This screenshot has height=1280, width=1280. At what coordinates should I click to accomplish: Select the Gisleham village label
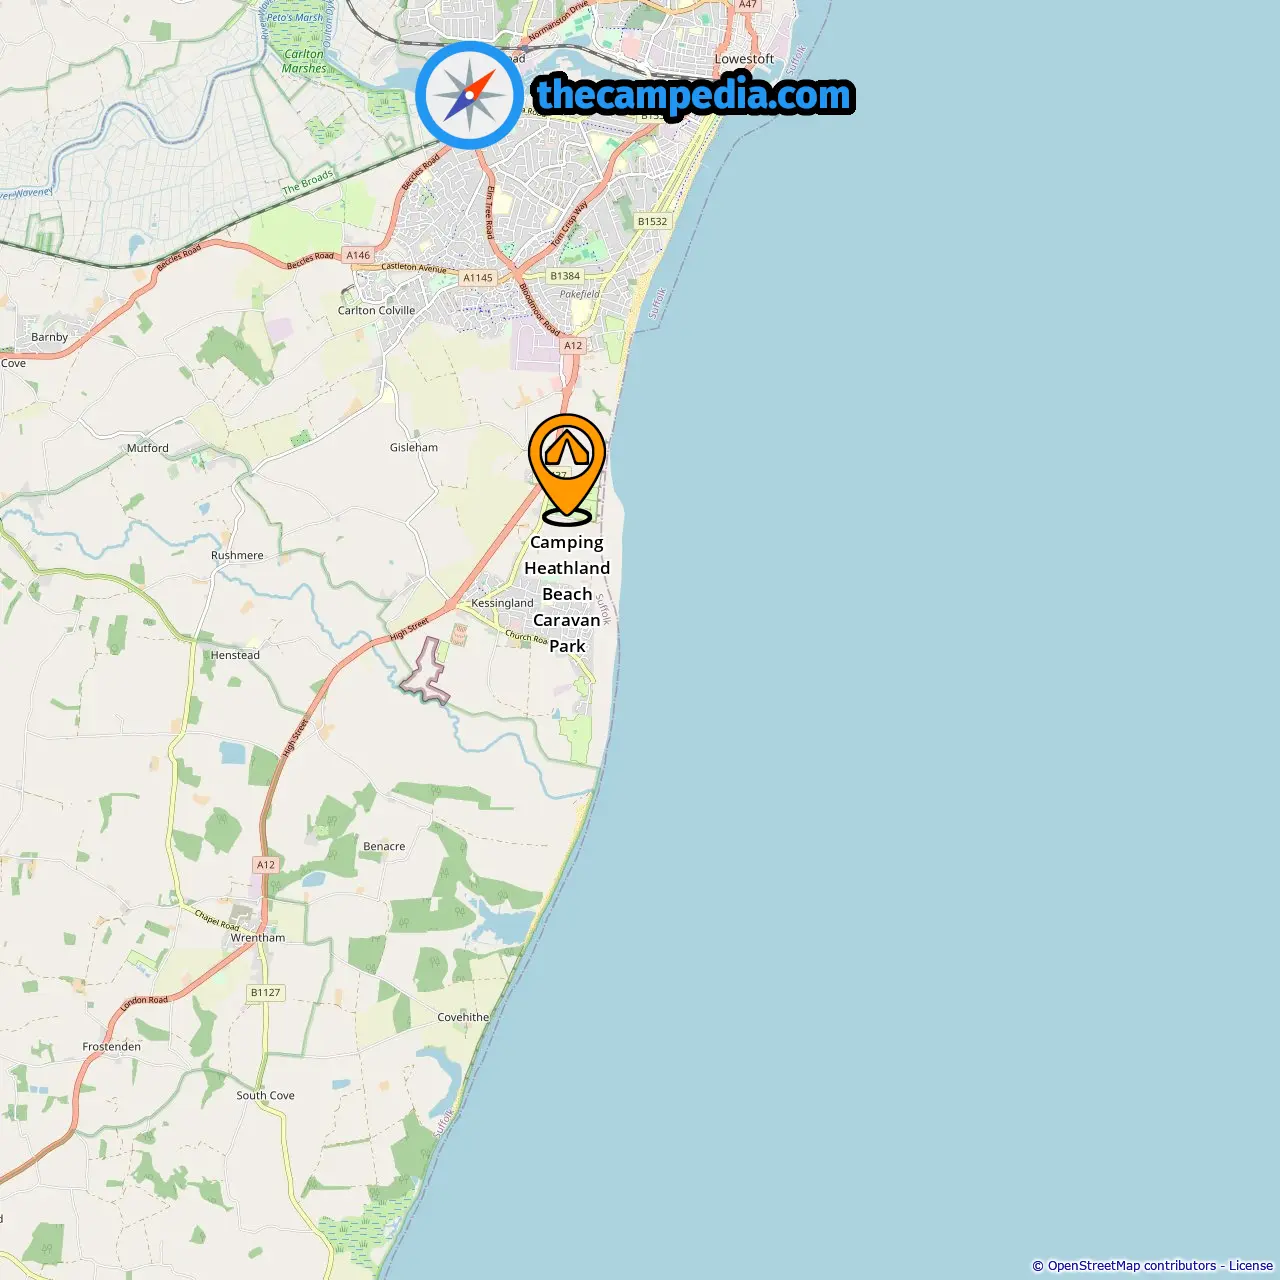(x=414, y=447)
